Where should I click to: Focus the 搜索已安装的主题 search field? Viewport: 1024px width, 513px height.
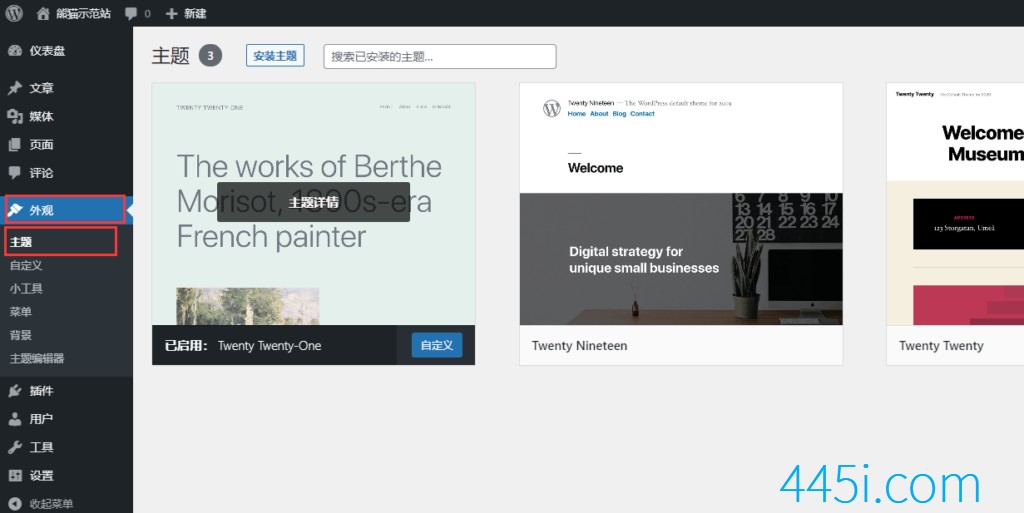click(440, 57)
